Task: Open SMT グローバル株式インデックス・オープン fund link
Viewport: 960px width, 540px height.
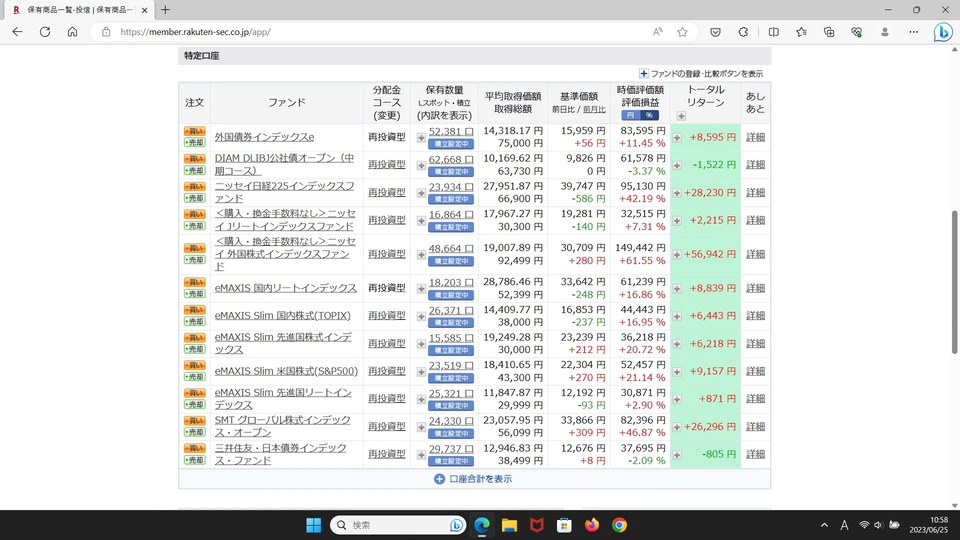Action: 283,426
